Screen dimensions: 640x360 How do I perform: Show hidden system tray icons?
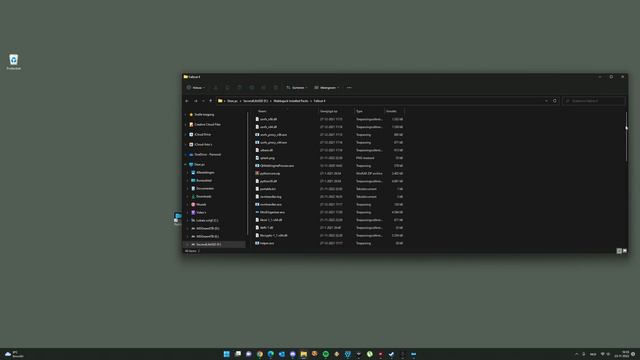coord(576,354)
